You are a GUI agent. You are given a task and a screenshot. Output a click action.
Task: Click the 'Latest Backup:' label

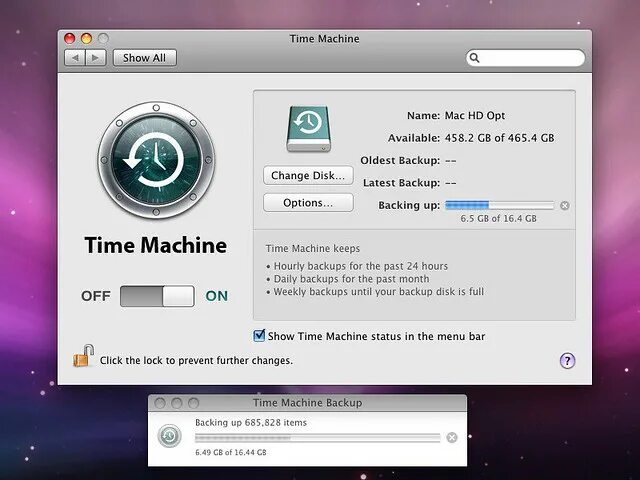(x=402, y=183)
